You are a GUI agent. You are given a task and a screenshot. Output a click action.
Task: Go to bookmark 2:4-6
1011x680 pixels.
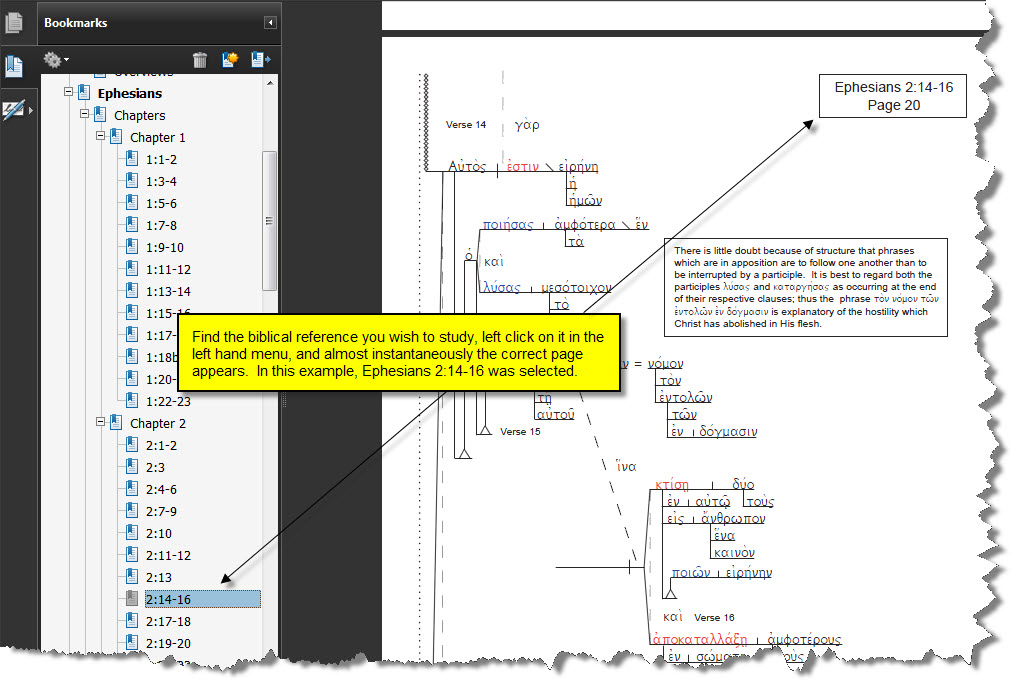(161, 489)
